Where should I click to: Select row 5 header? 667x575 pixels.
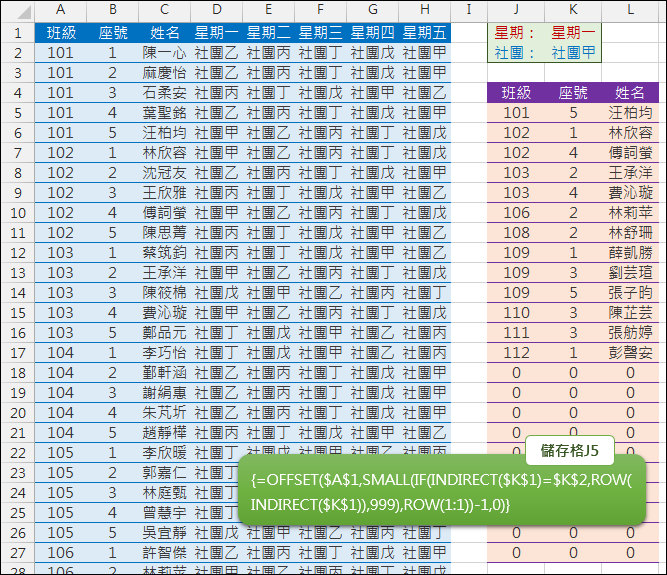[x=18, y=114]
